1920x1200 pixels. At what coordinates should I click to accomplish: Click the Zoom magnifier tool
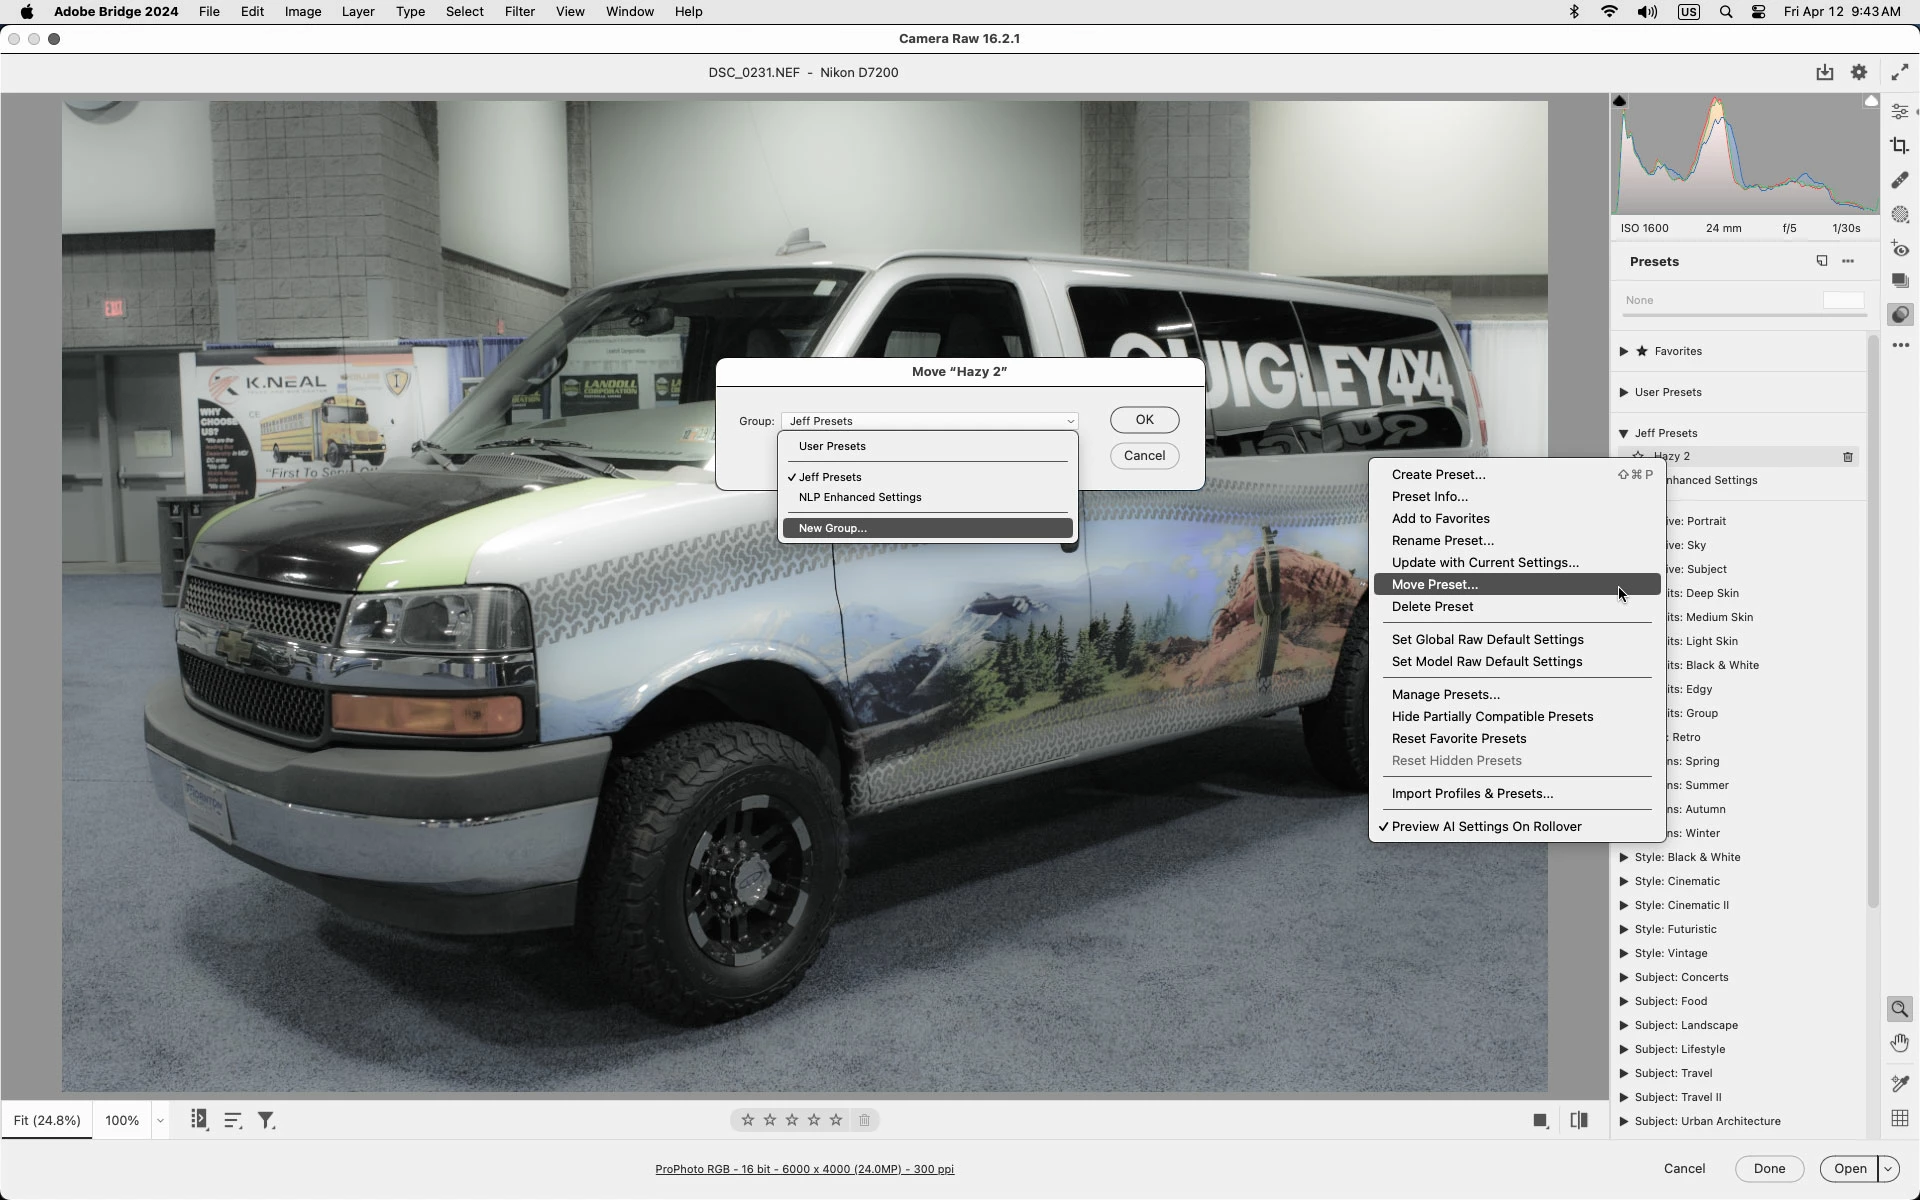1900,1009
